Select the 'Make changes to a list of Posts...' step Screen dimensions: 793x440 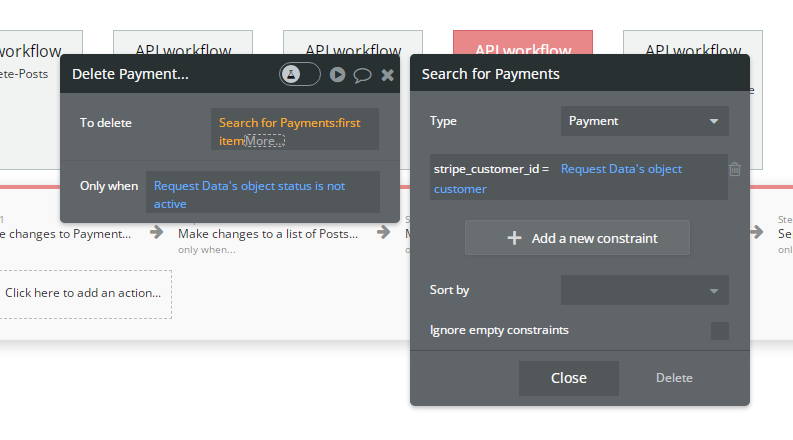[x=268, y=234]
